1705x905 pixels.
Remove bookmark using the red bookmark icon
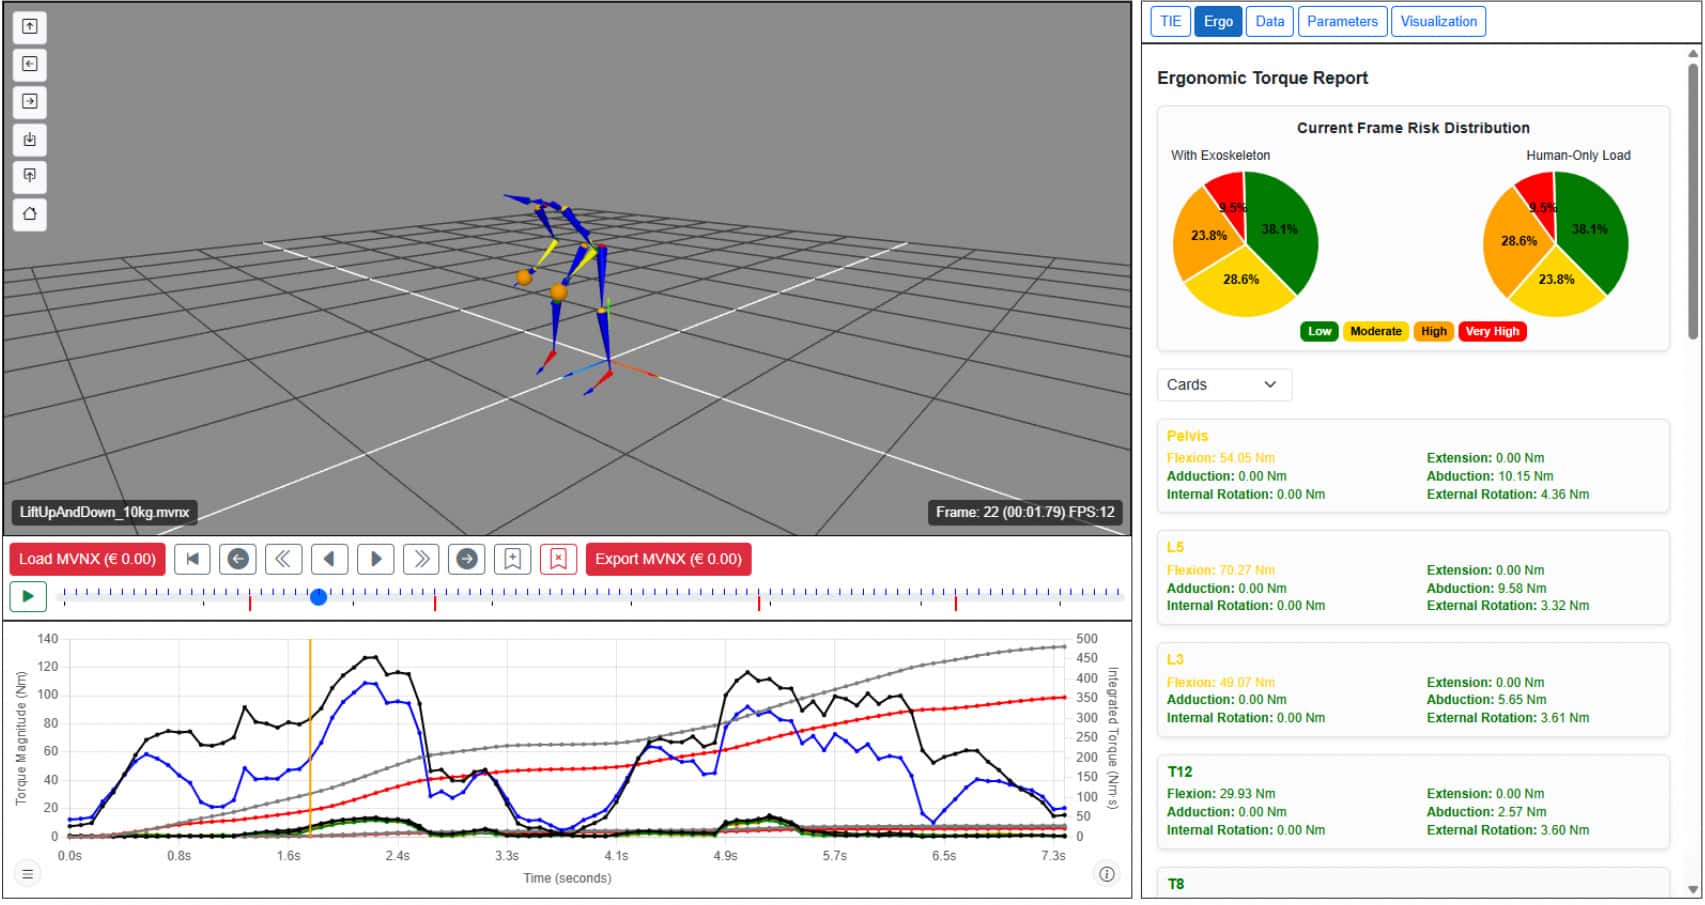point(558,559)
